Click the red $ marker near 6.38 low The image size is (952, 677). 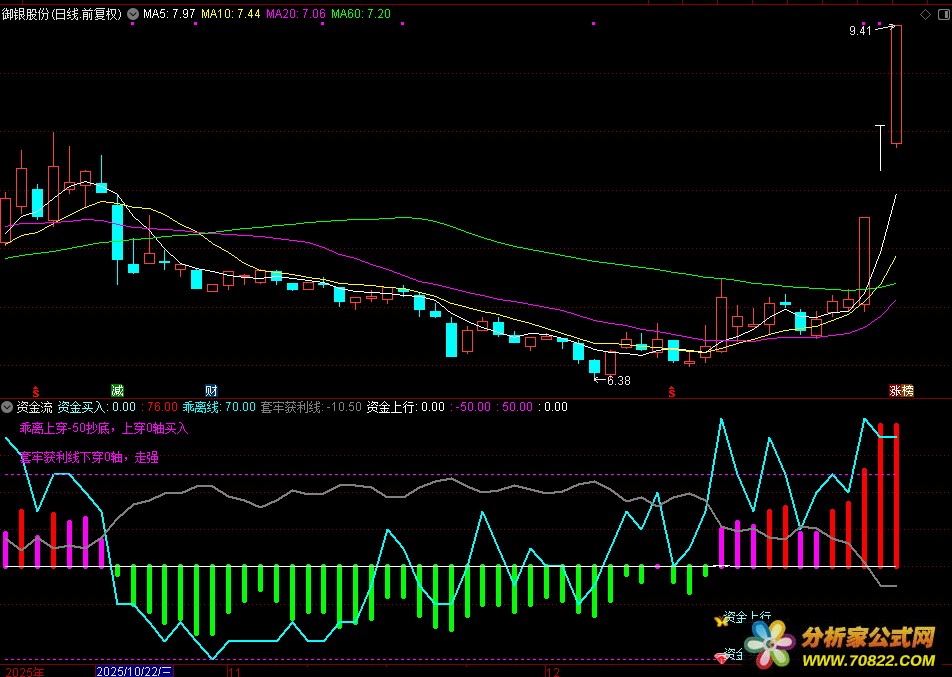coord(672,390)
